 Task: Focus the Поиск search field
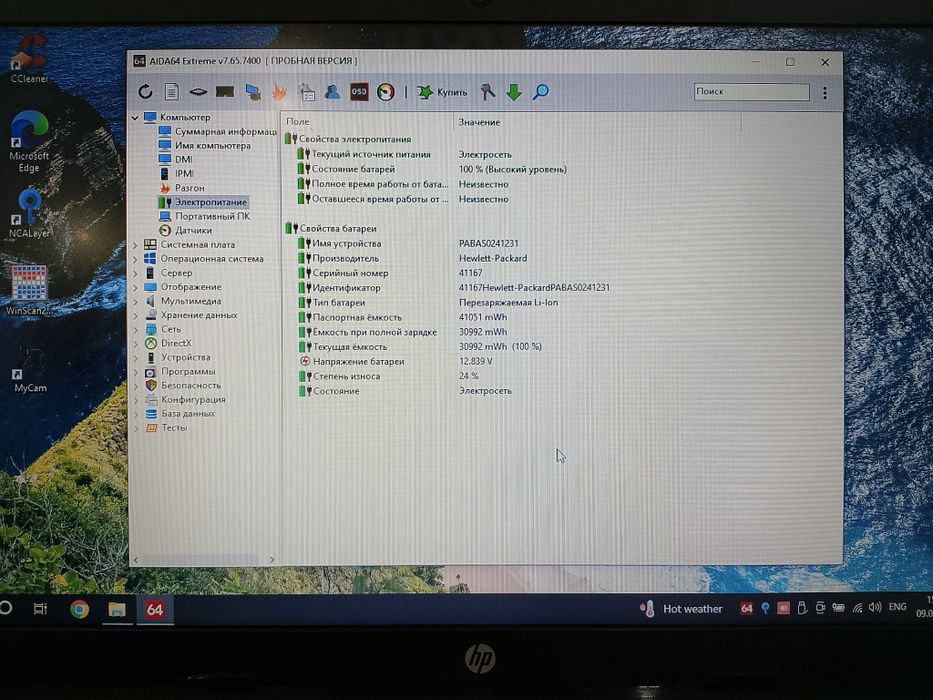click(x=752, y=92)
